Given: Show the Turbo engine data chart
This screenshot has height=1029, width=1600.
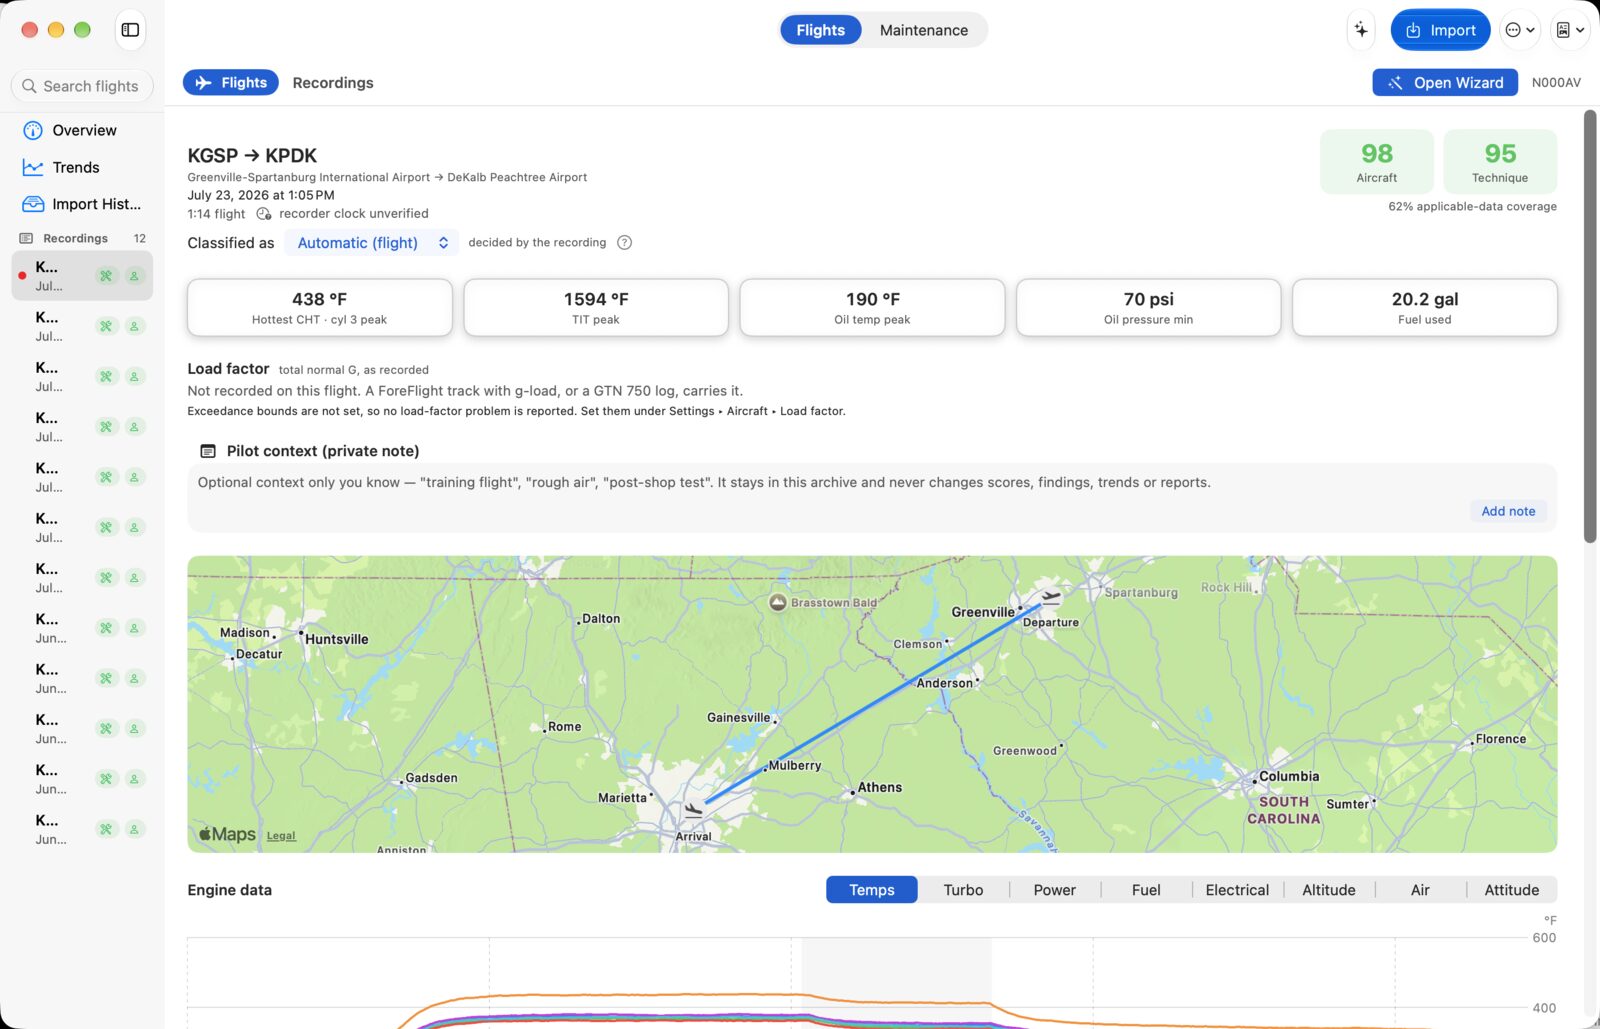Looking at the screenshot, I should (963, 890).
